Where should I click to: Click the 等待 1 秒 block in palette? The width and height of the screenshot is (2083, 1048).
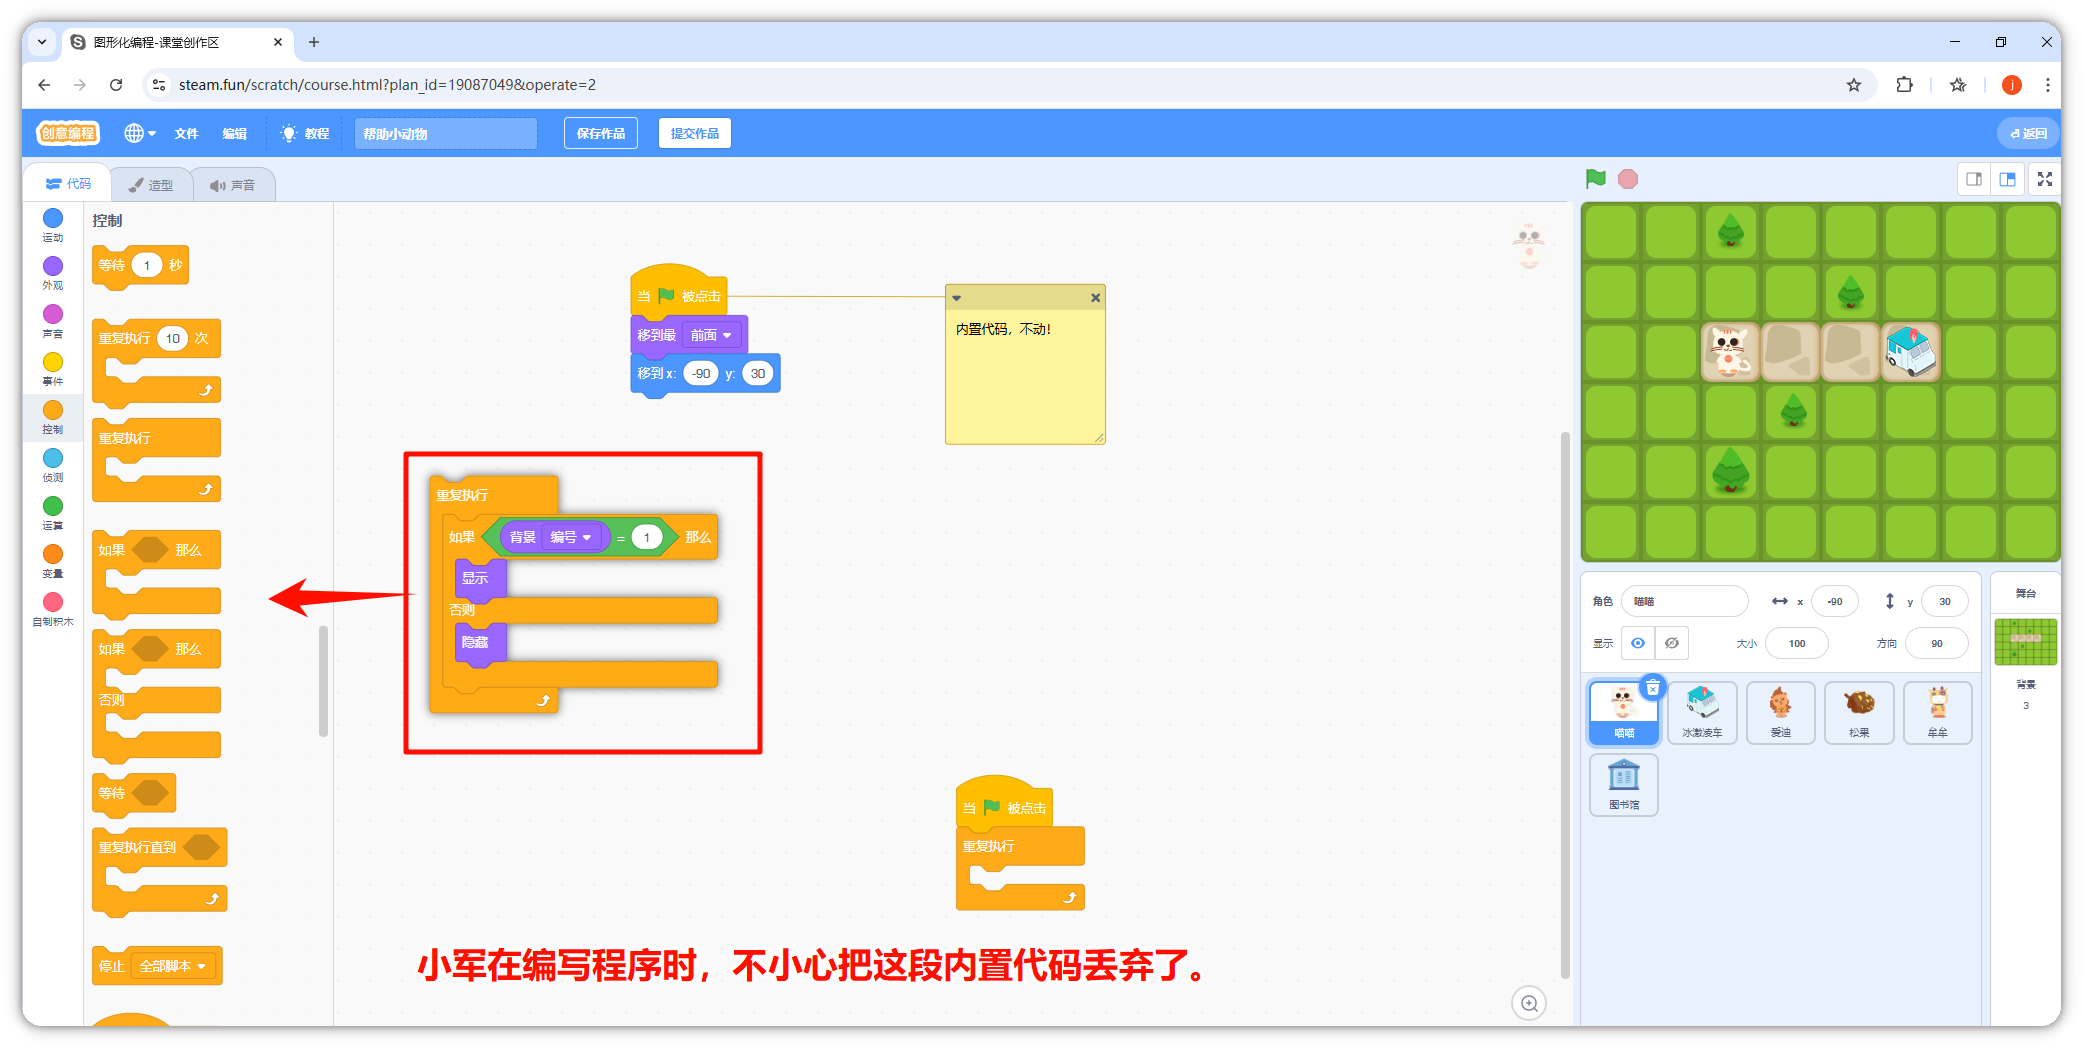point(140,266)
